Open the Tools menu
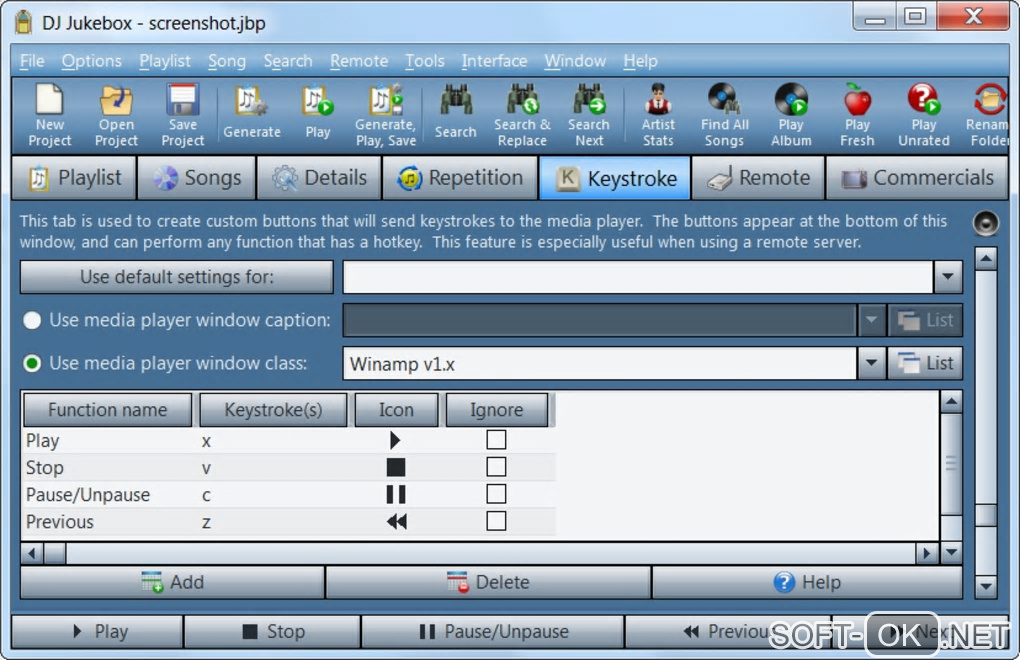 point(425,60)
